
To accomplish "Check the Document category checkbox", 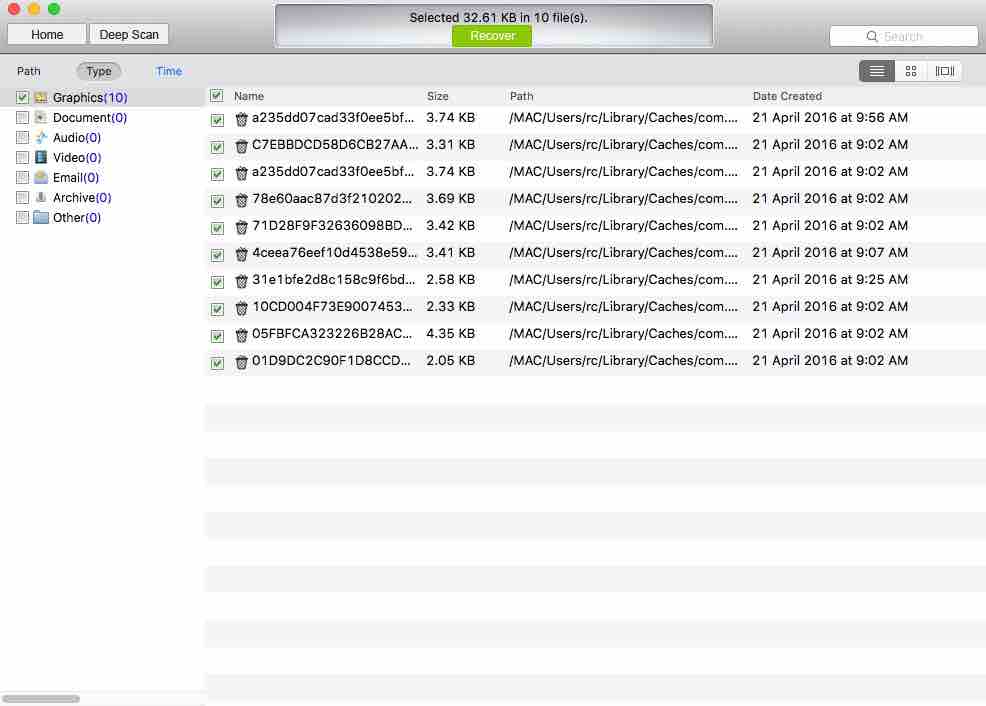I will click(22, 118).
